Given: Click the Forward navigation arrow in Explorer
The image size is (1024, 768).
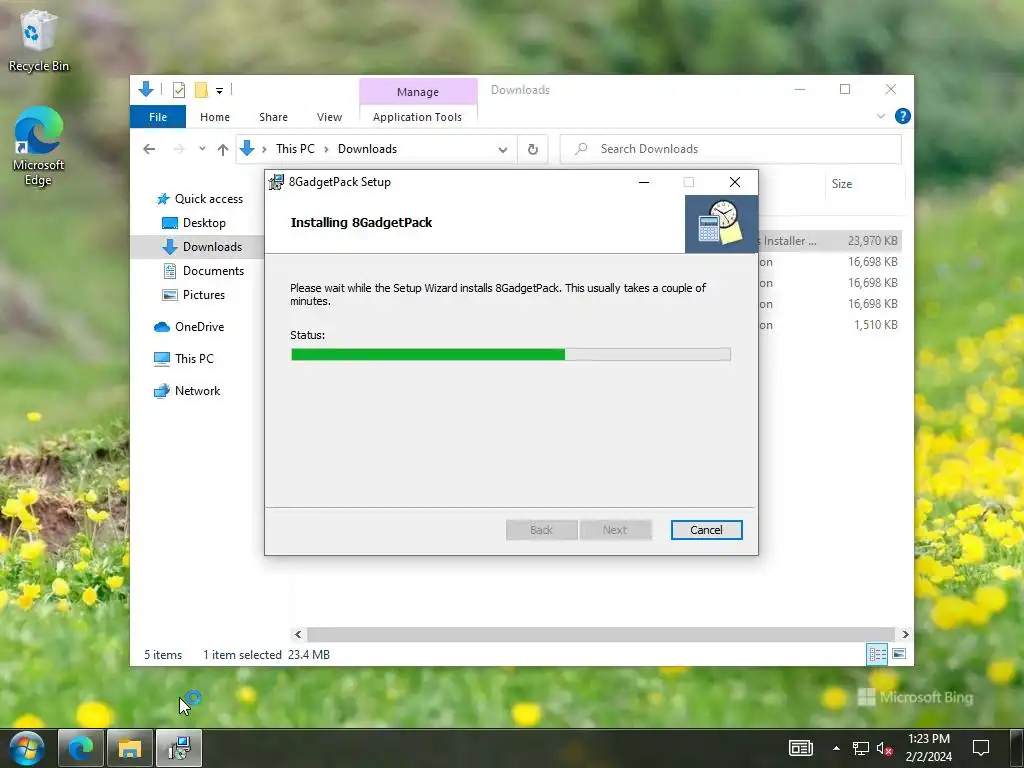Looking at the screenshot, I should (178, 149).
